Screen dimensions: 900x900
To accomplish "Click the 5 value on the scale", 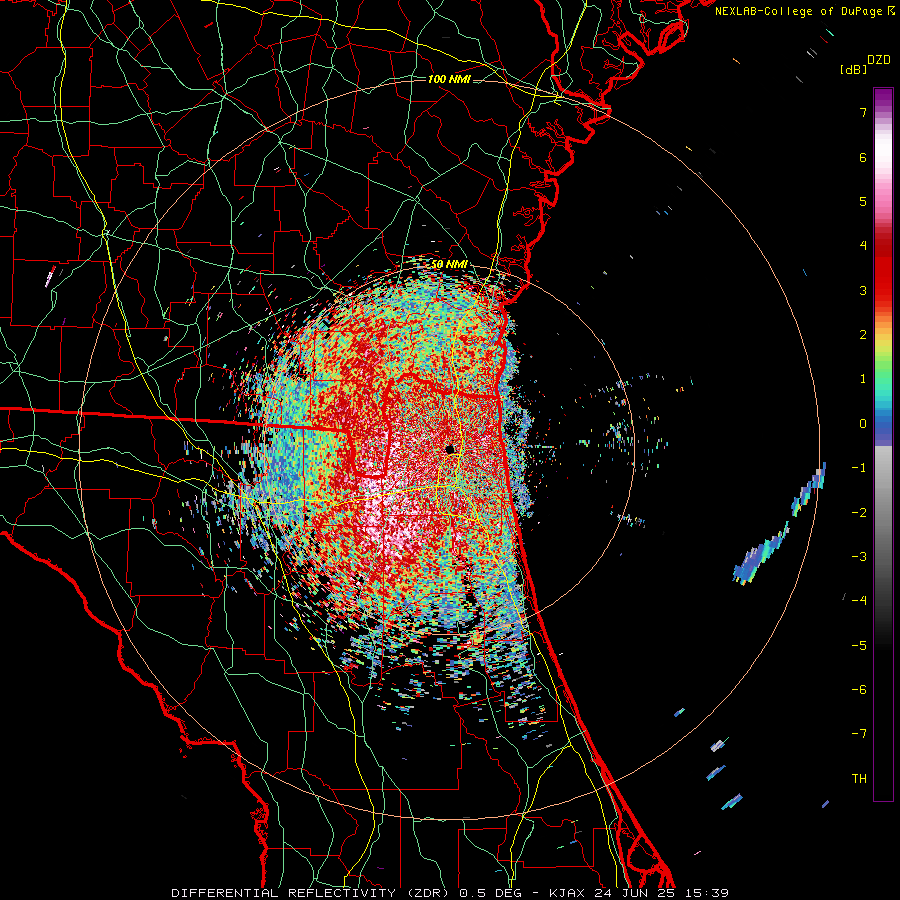I will (863, 201).
